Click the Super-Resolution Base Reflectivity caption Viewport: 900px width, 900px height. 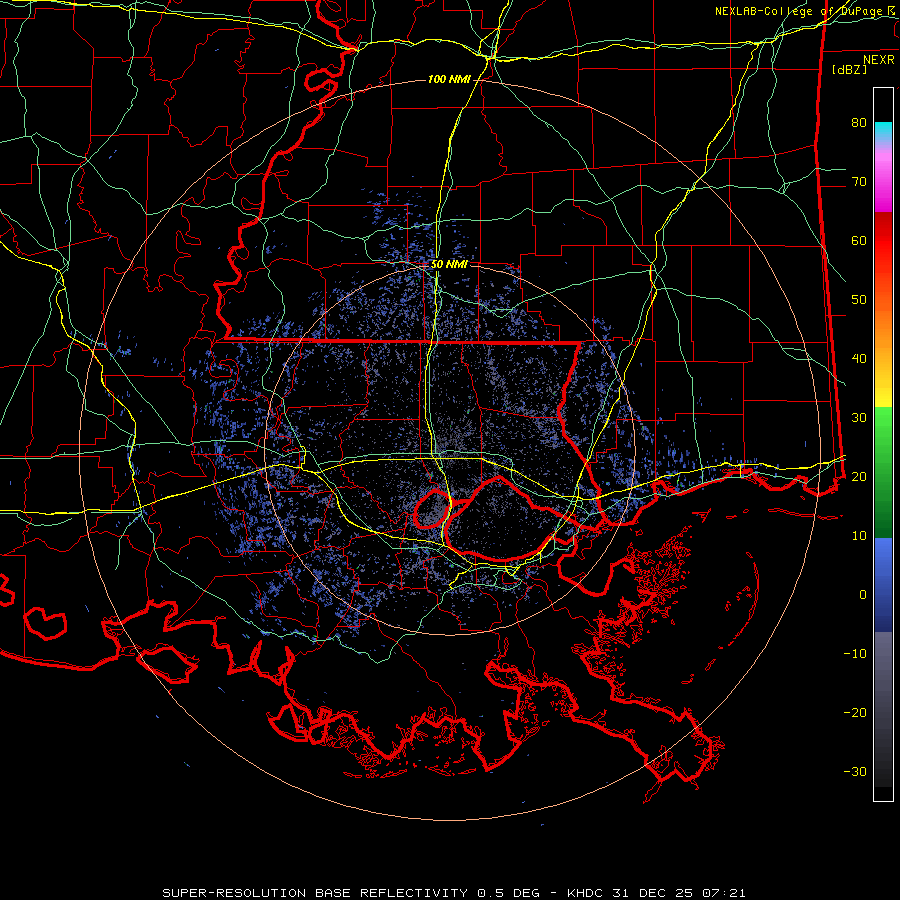point(315,893)
